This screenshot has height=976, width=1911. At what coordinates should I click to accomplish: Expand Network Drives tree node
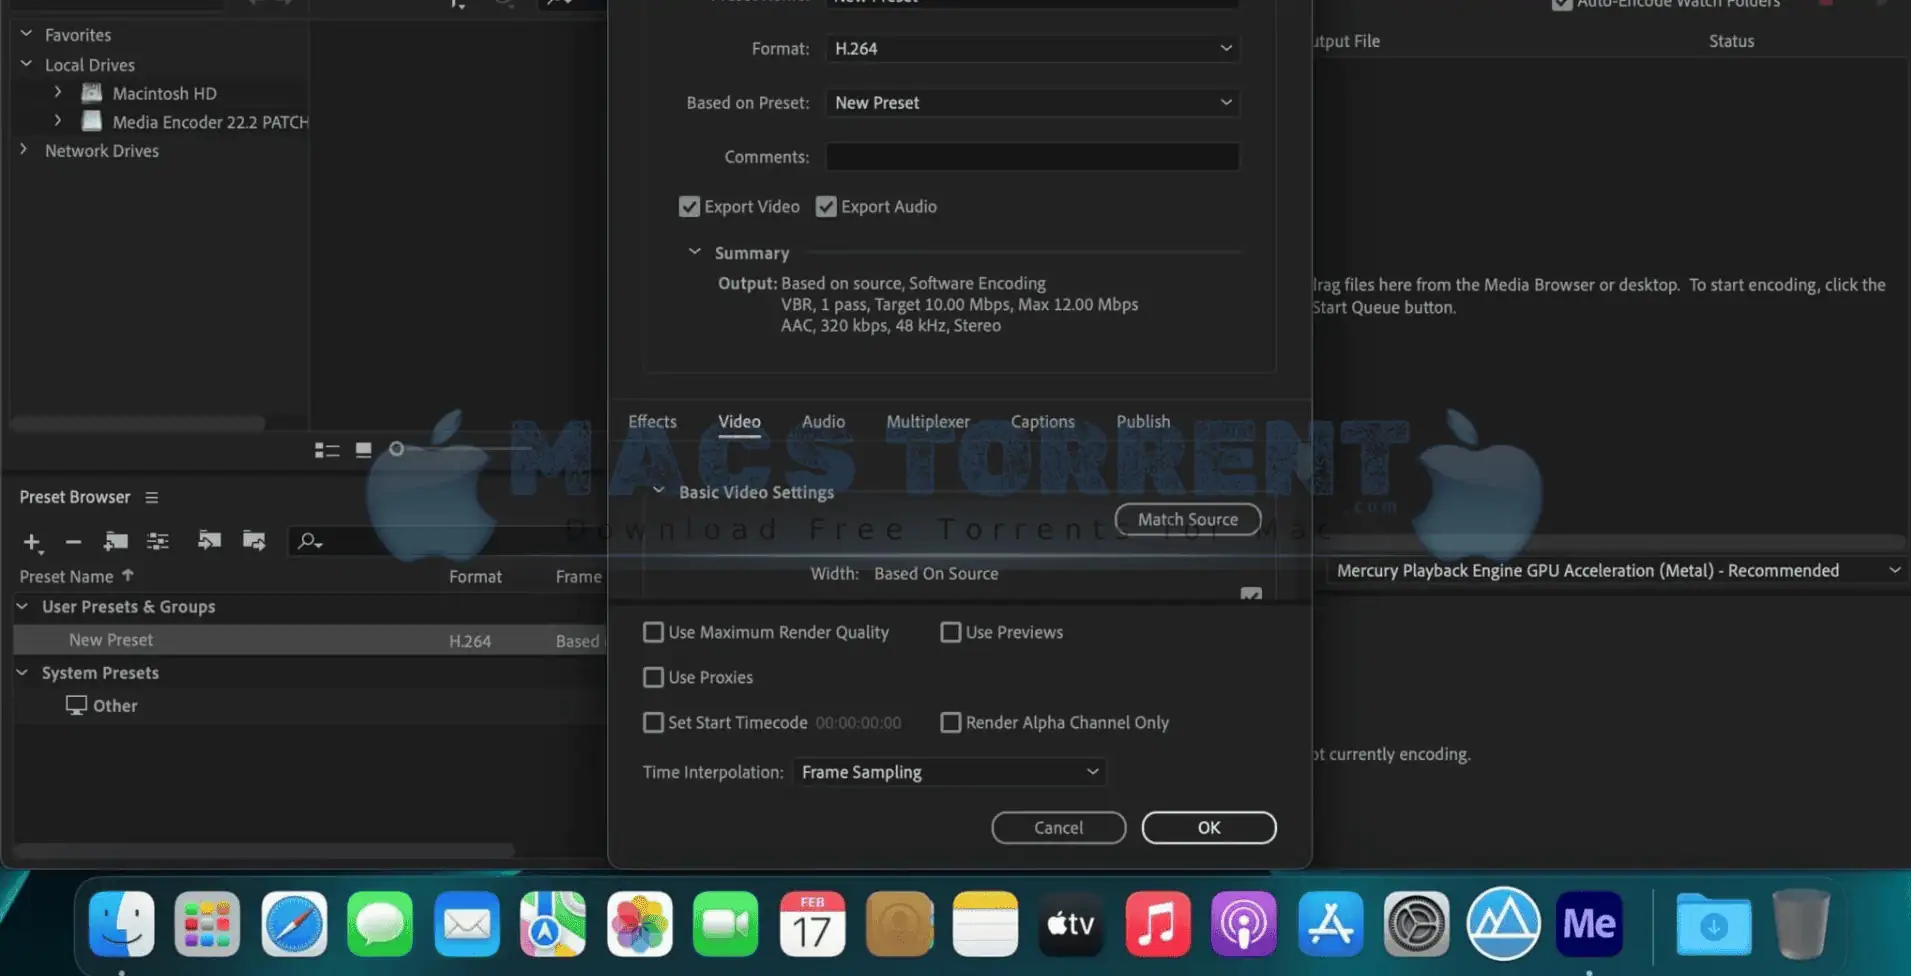24,149
